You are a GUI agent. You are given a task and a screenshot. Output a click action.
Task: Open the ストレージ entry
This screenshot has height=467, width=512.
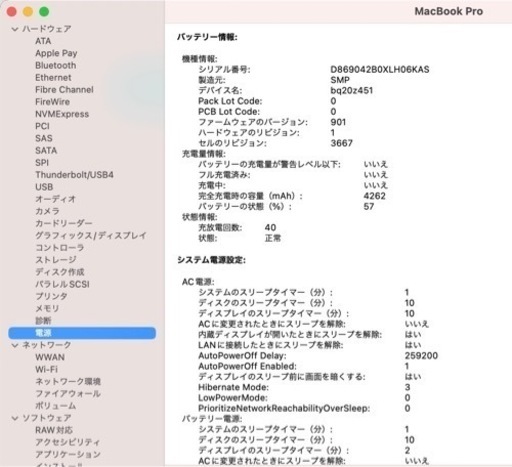(56, 260)
